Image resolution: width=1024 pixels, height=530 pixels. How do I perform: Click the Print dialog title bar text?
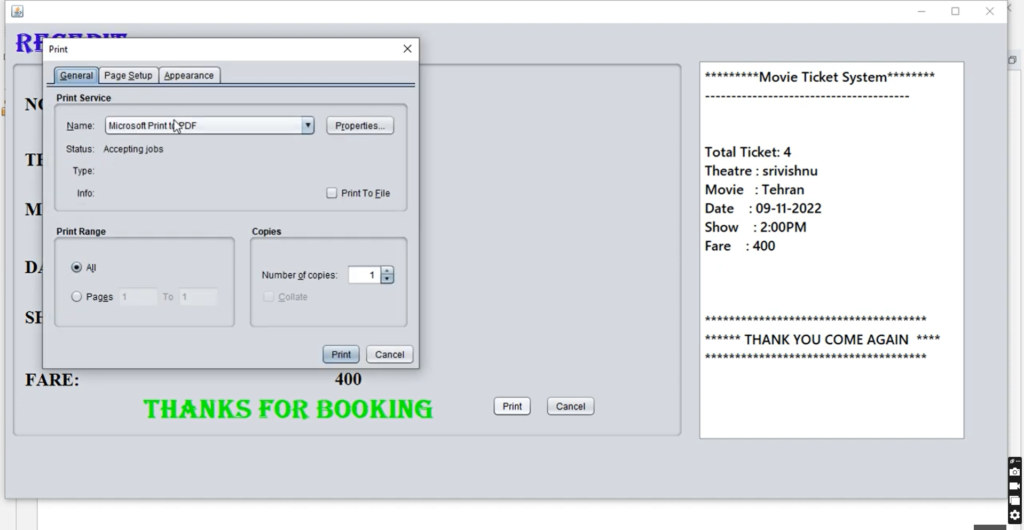pos(58,50)
